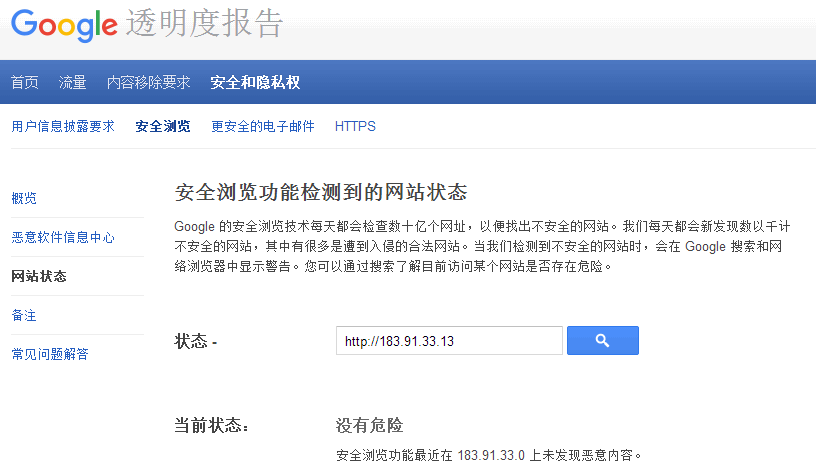Select 安全和隐私权 in the top navigation
816x467 pixels.
(x=255, y=82)
